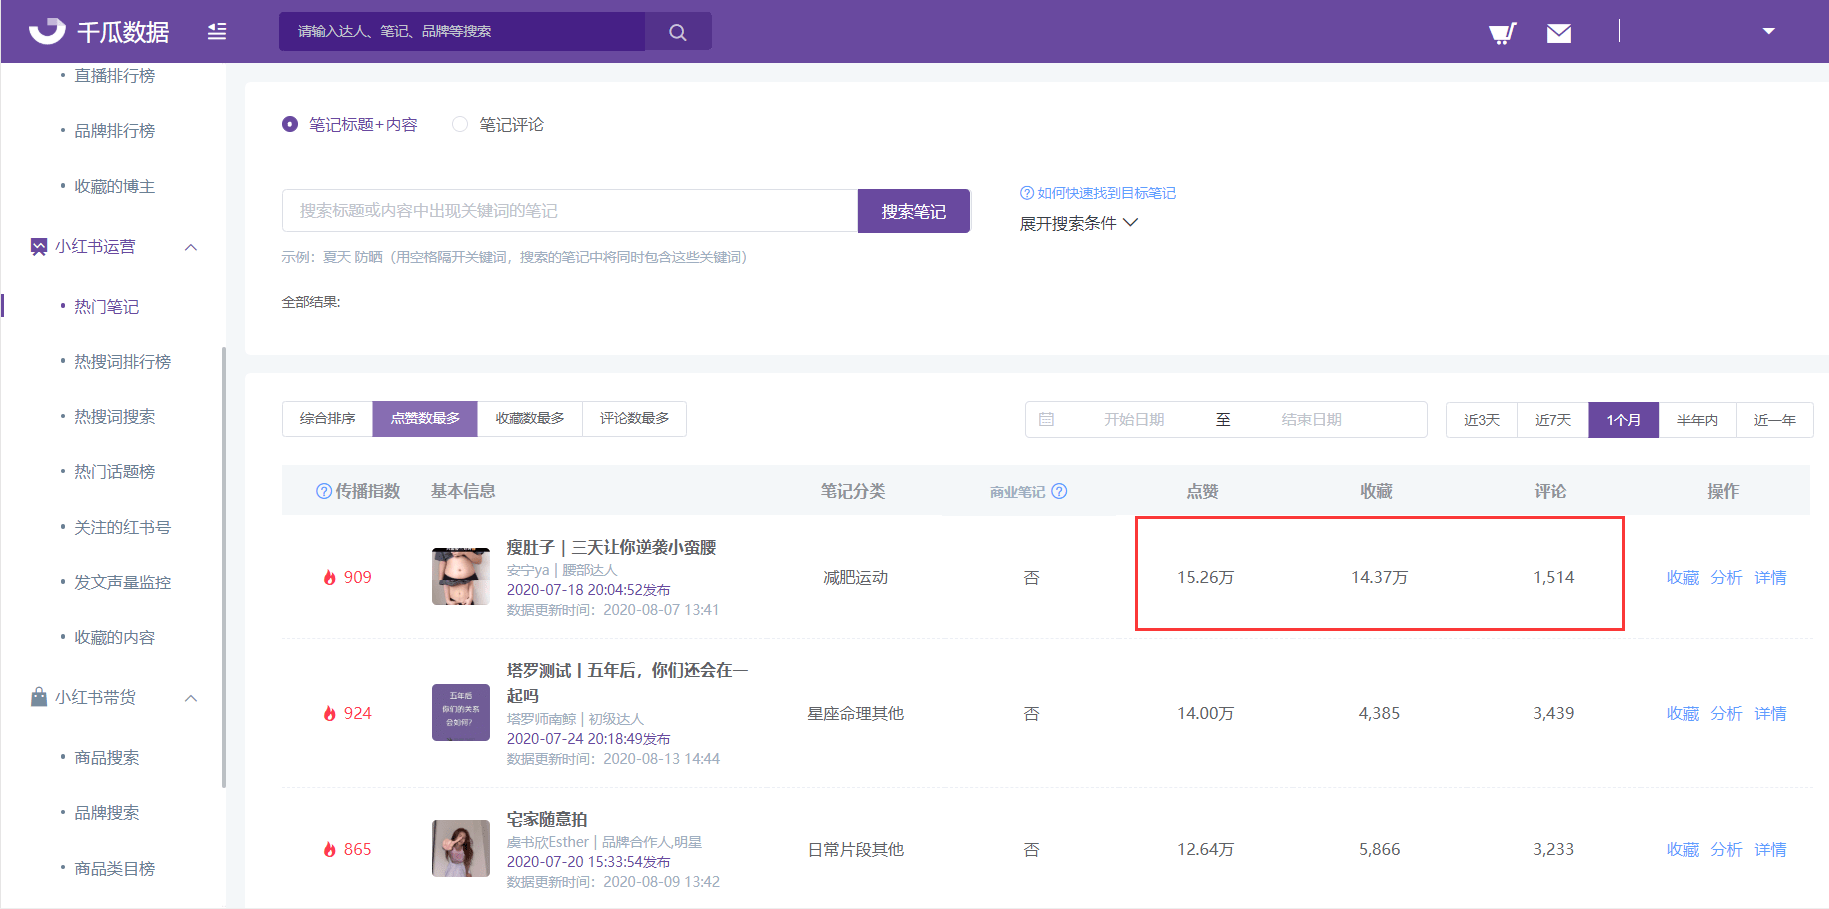Open the shopping cart icon

point(1502,33)
